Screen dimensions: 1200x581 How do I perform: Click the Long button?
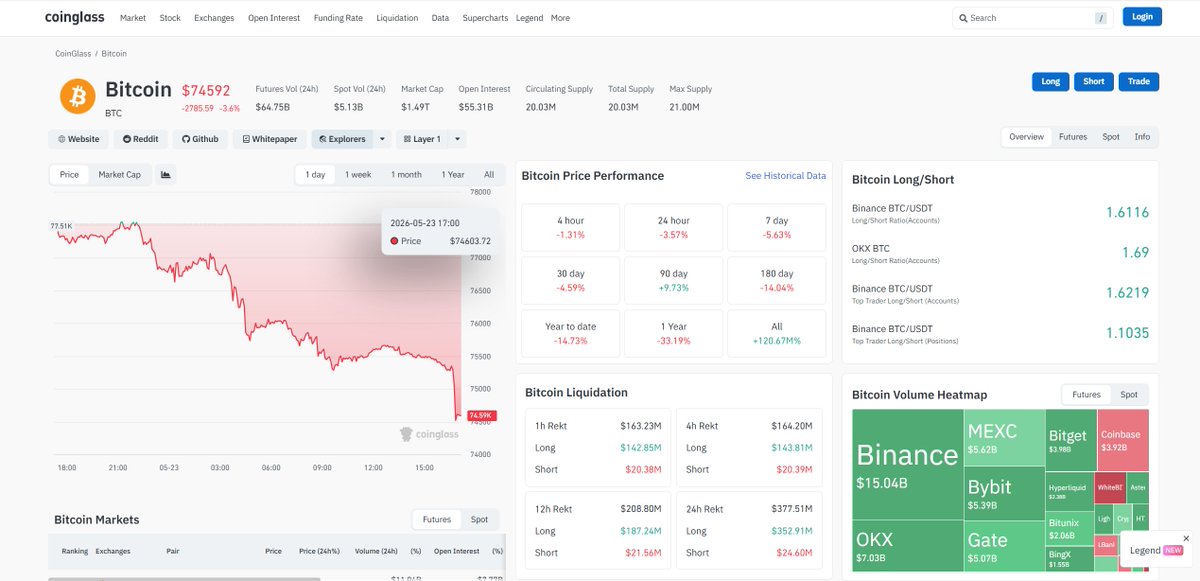pos(1051,82)
